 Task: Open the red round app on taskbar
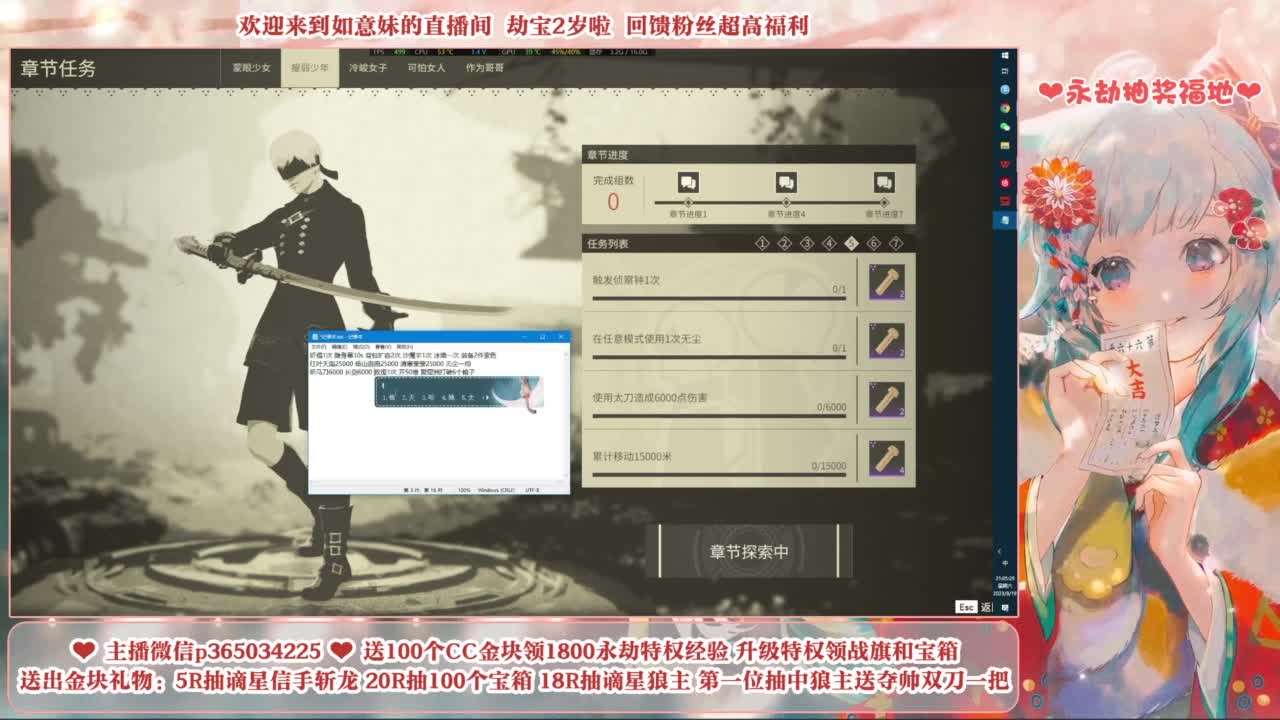coord(1005,182)
